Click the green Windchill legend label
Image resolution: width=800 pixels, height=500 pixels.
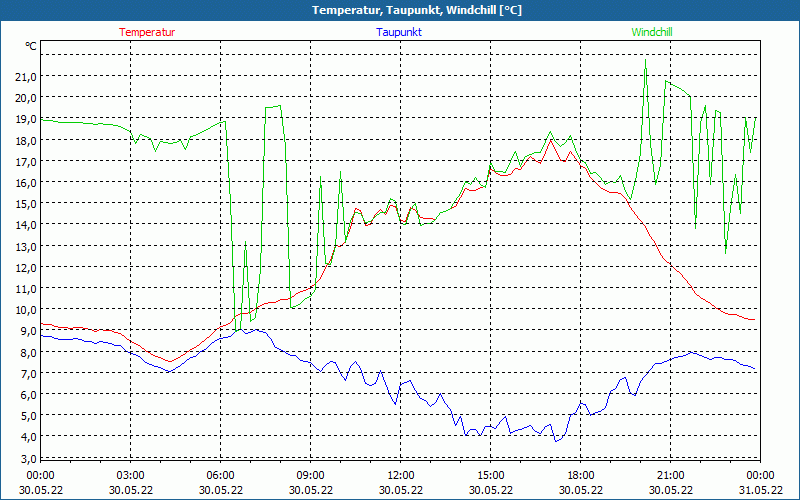point(652,32)
